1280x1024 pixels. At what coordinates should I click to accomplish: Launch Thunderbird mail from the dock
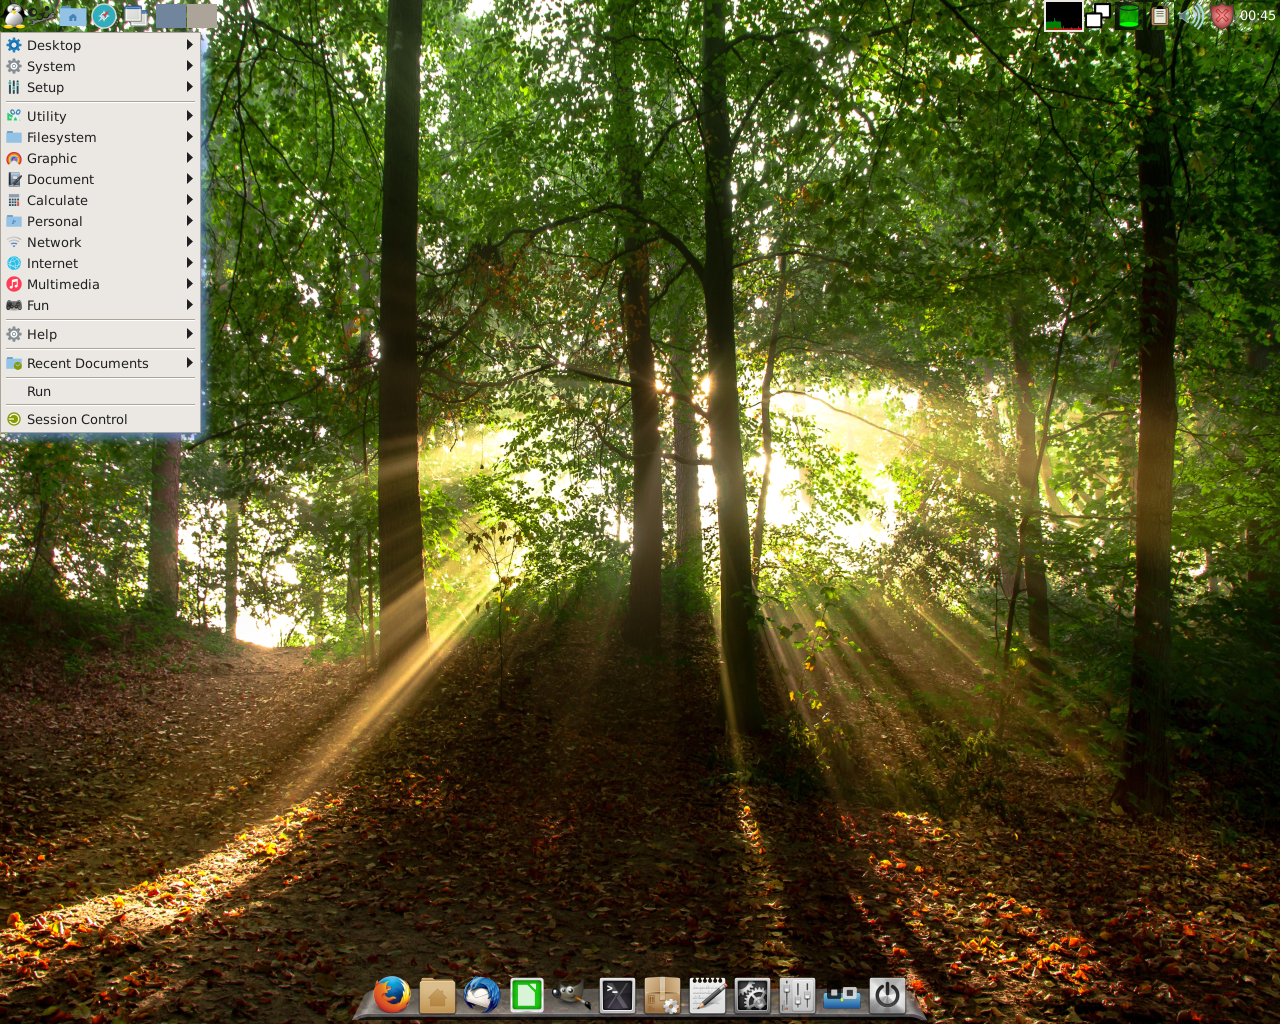click(x=482, y=995)
